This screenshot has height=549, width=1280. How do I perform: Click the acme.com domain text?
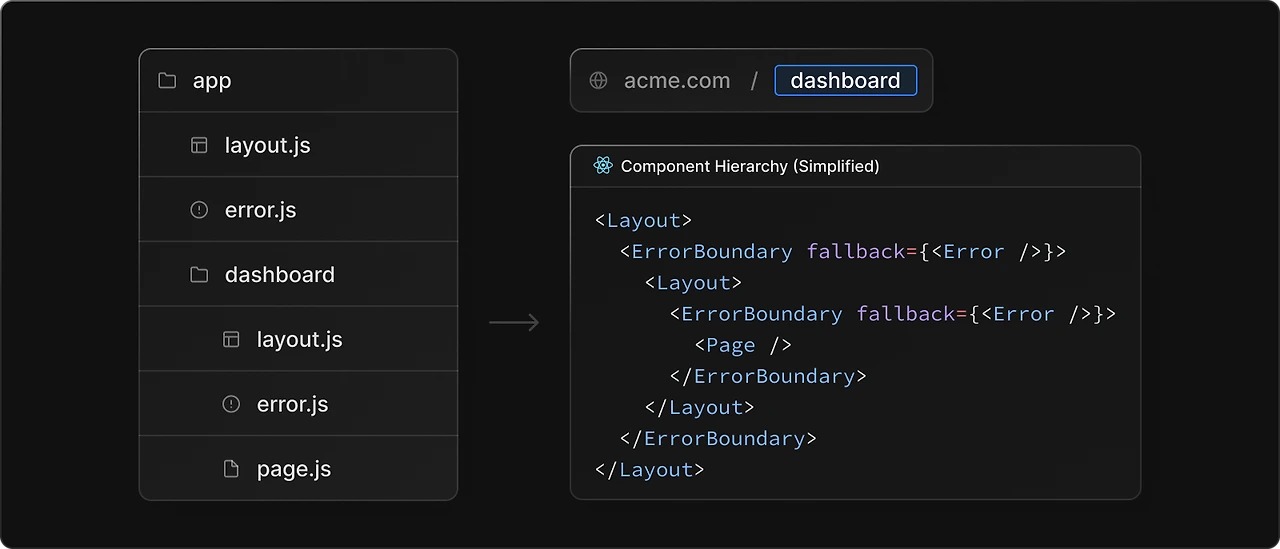coord(677,81)
